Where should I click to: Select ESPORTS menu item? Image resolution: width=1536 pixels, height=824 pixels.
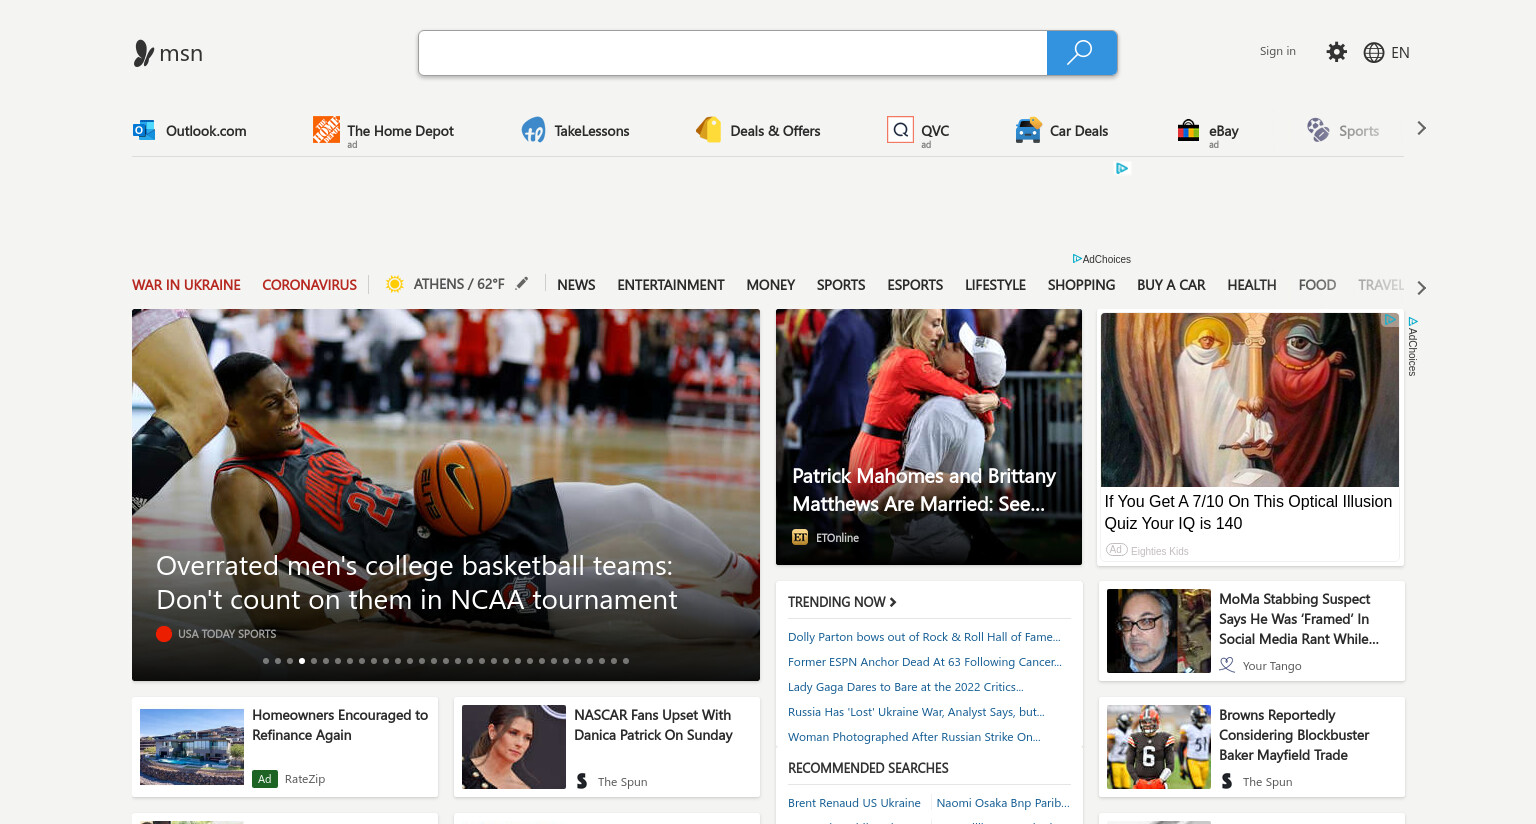click(x=915, y=285)
